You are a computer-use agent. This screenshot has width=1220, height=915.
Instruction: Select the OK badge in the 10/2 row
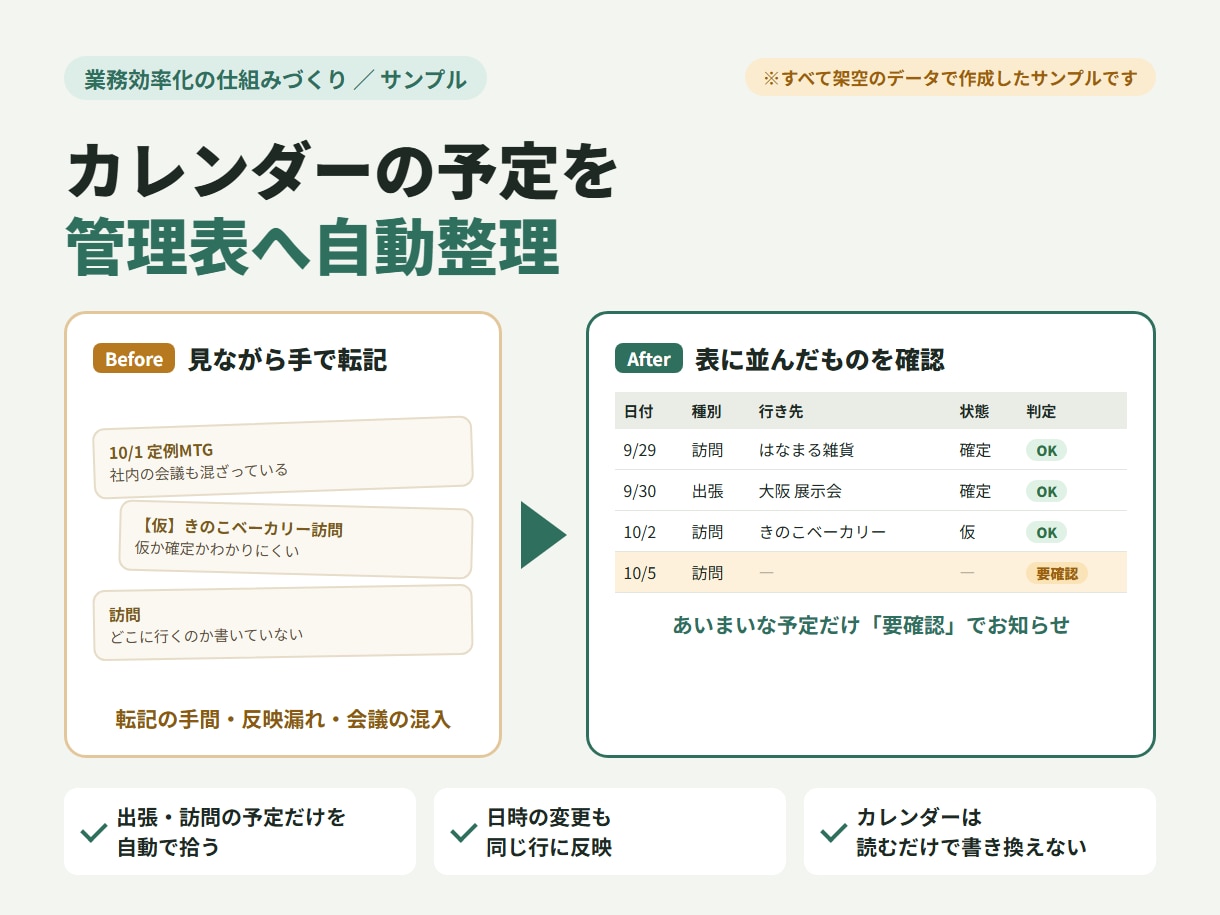coord(1046,532)
